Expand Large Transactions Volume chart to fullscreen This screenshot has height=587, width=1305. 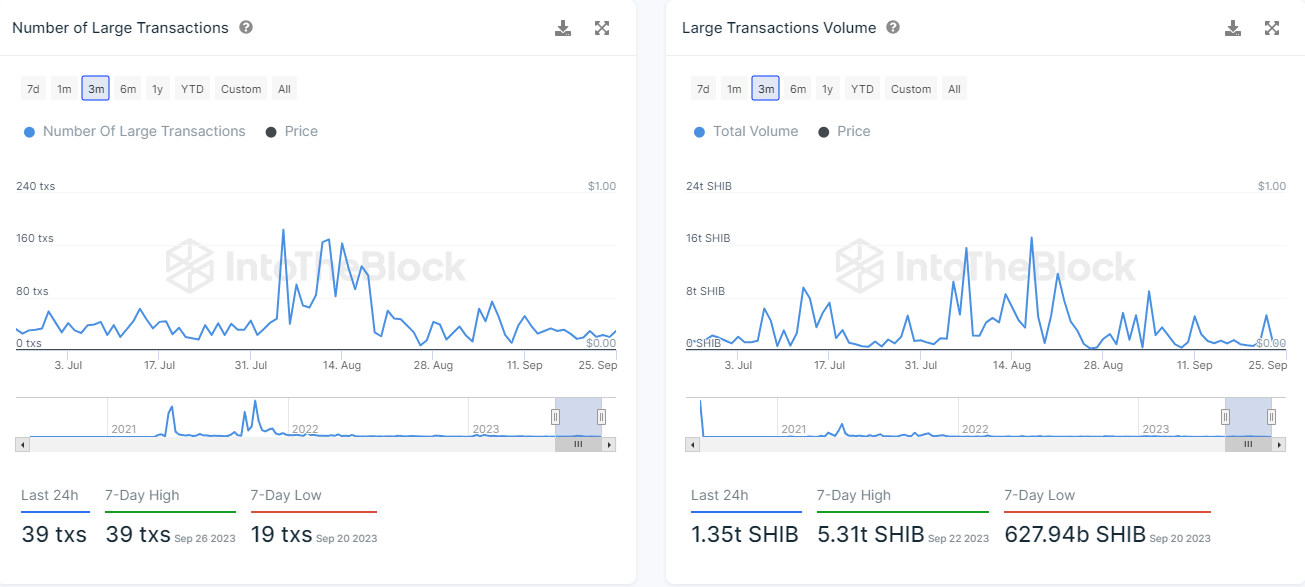(x=1272, y=28)
